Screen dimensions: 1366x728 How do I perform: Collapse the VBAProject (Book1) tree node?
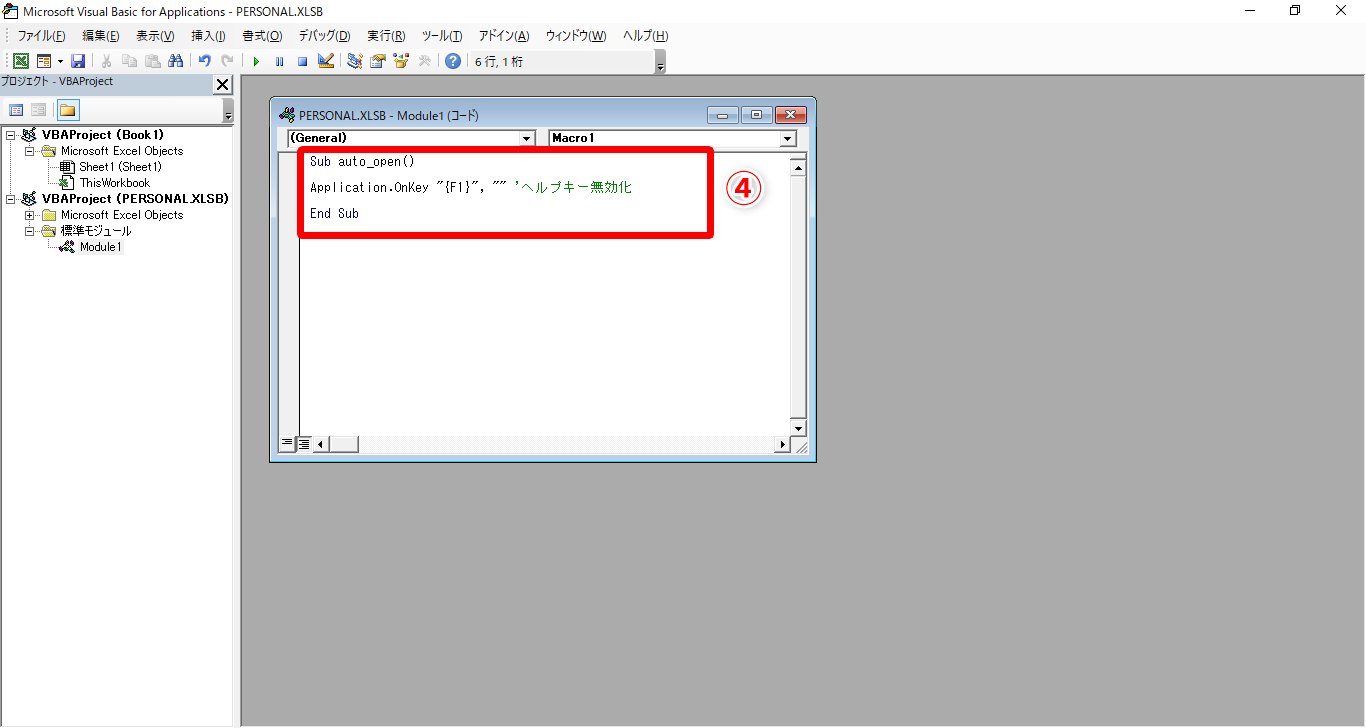[x=11, y=135]
